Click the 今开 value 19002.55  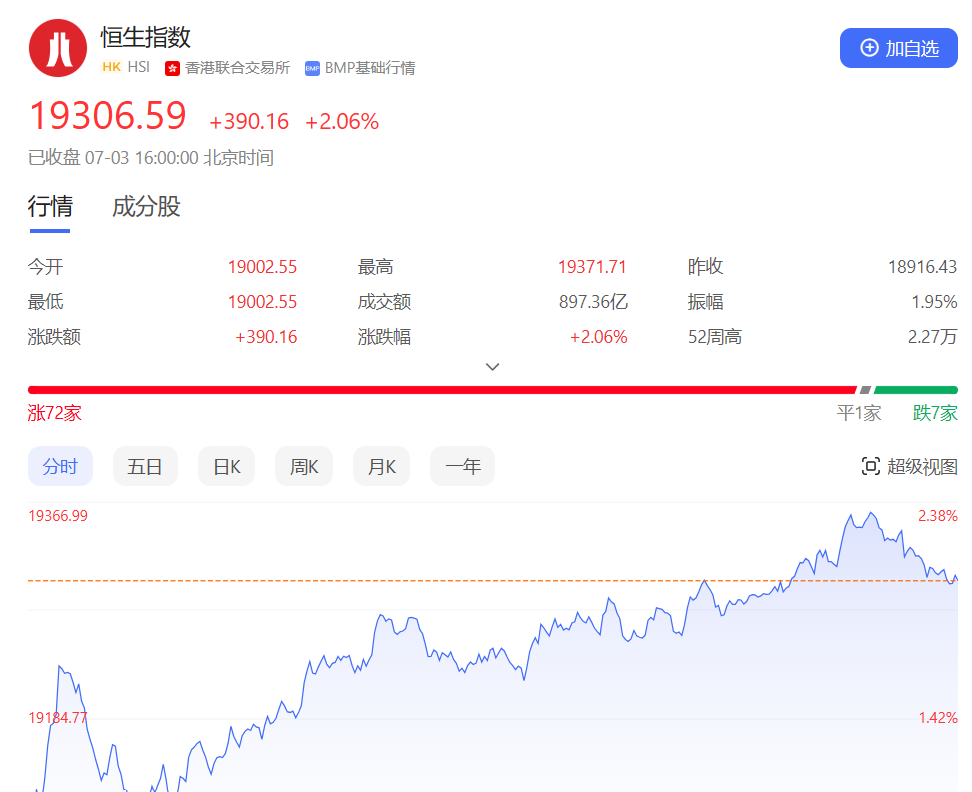pyautogui.click(x=262, y=267)
